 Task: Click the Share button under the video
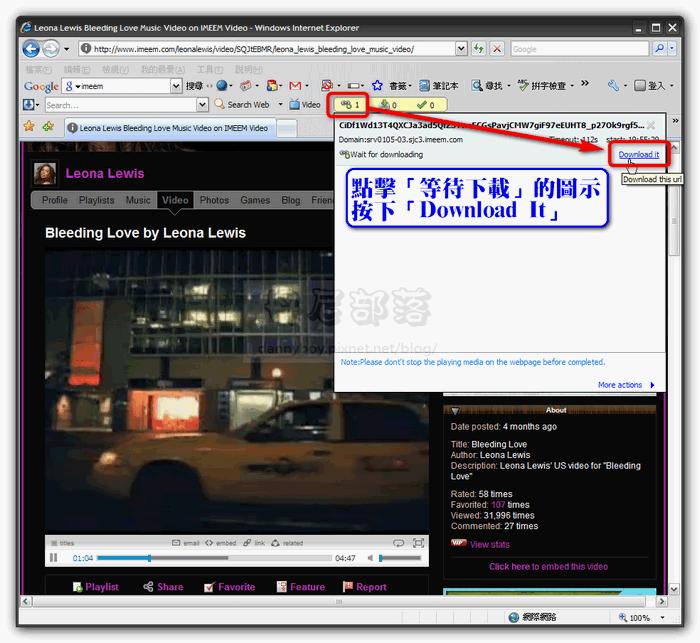click(163, 587)
